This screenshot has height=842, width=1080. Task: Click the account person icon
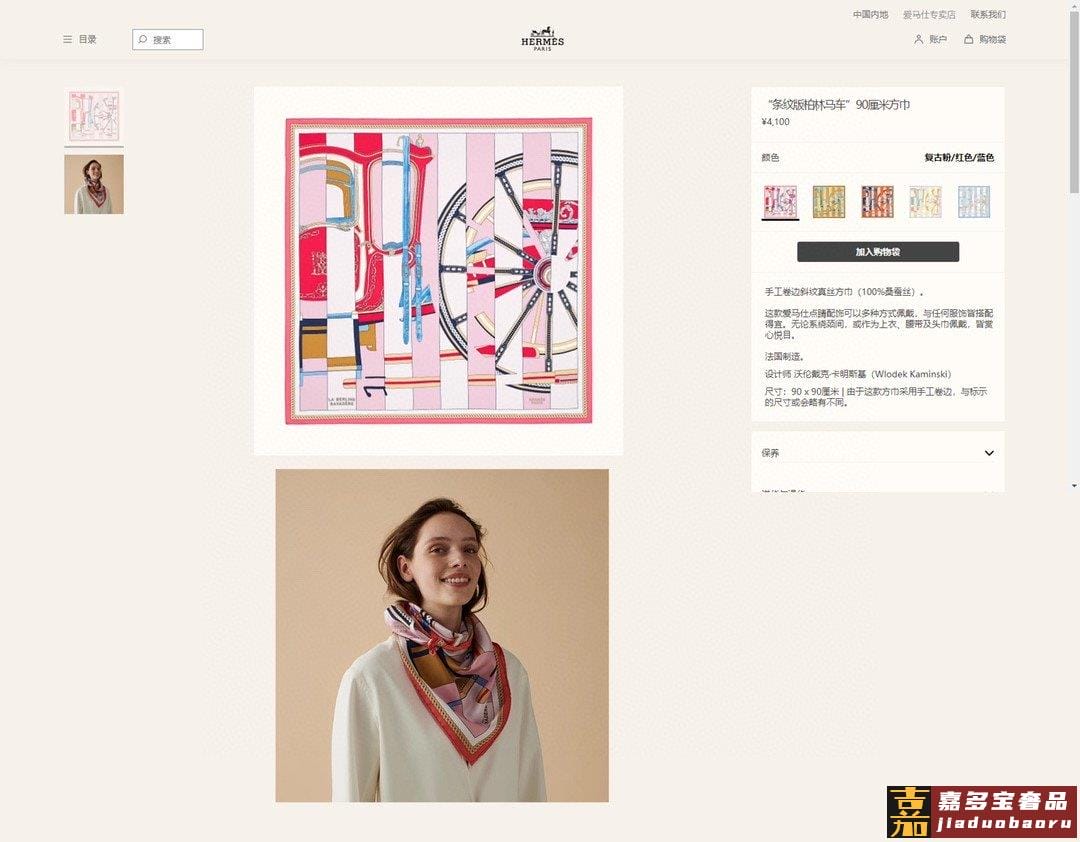coord(918,40)
